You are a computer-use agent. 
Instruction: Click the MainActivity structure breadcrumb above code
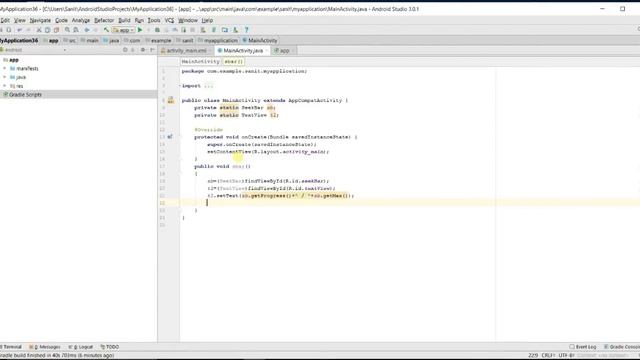201,61
